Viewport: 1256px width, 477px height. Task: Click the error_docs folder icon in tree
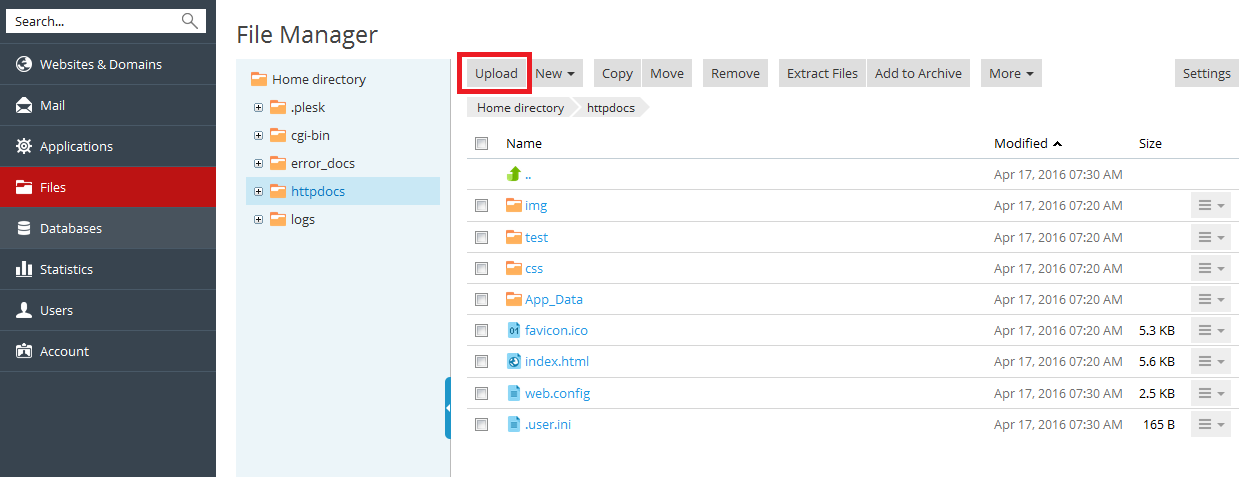(x=278, y=163)
